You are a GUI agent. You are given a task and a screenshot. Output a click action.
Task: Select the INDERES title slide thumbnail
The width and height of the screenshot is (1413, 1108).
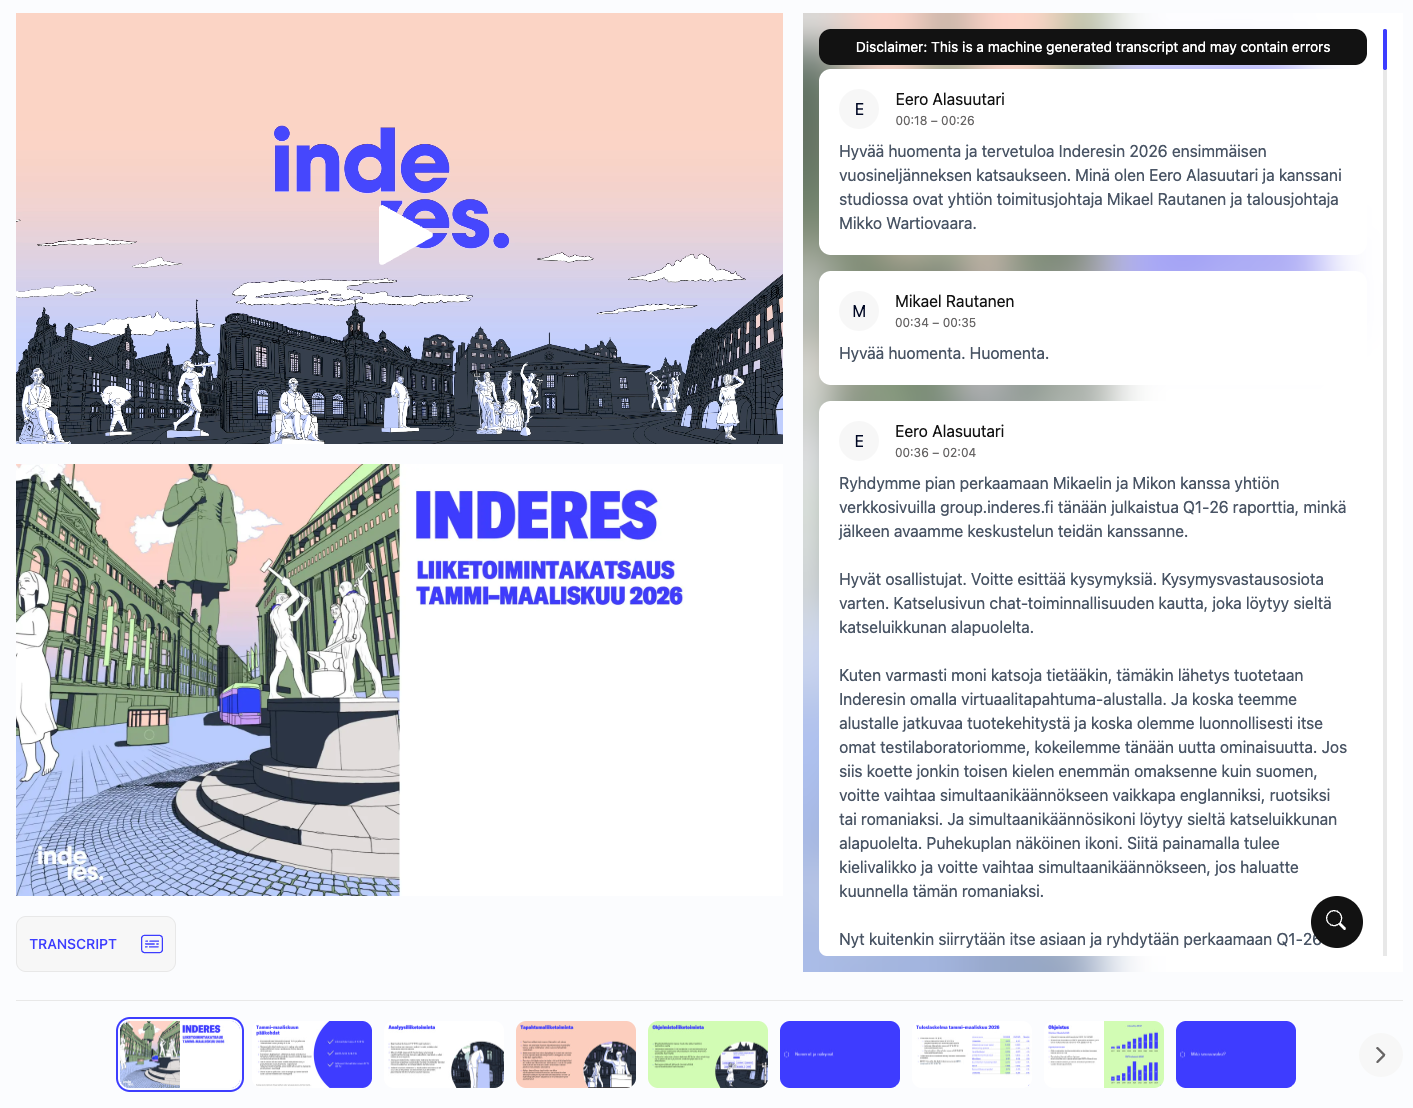pyautogui.click(x=180, y=1054)
